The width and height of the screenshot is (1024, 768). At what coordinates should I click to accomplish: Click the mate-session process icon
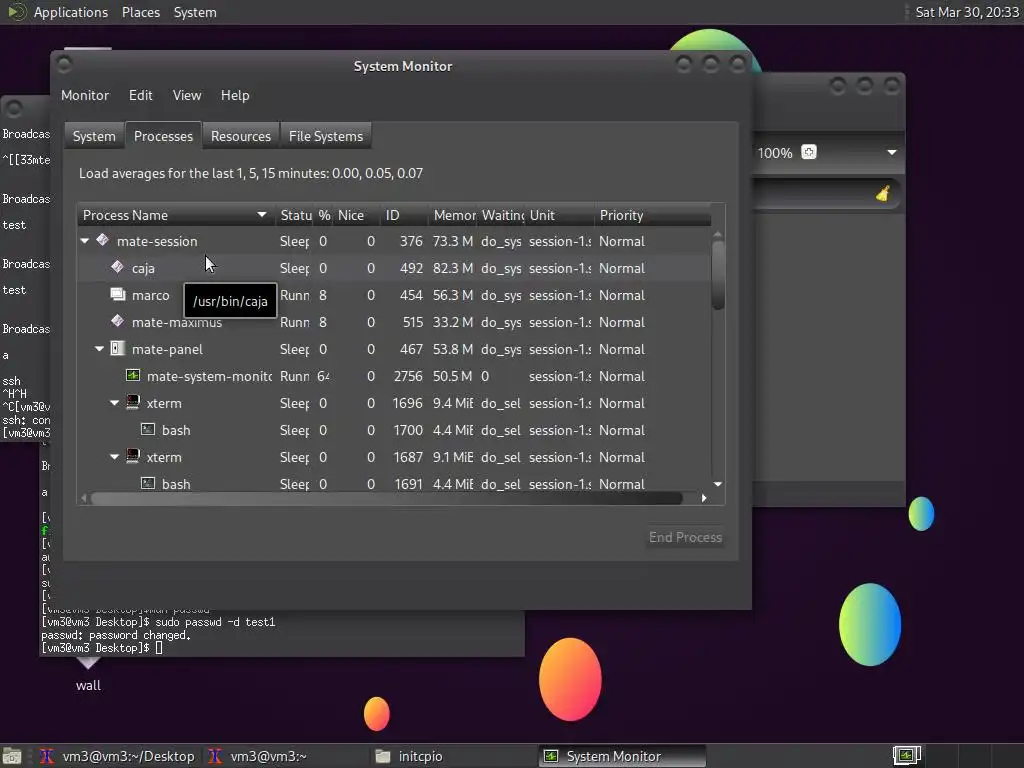click(x=103, y=240)
